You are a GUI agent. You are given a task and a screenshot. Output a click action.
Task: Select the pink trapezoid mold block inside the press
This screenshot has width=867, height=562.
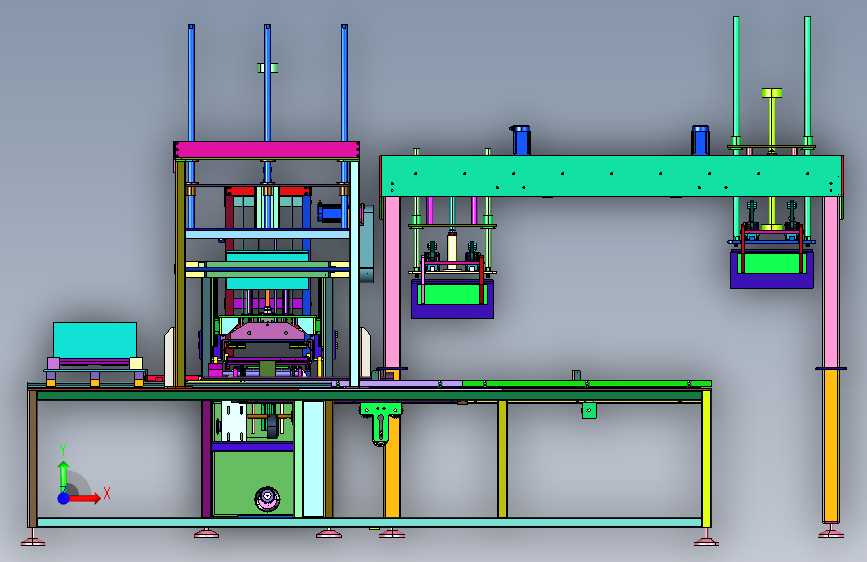pos(267,331)
